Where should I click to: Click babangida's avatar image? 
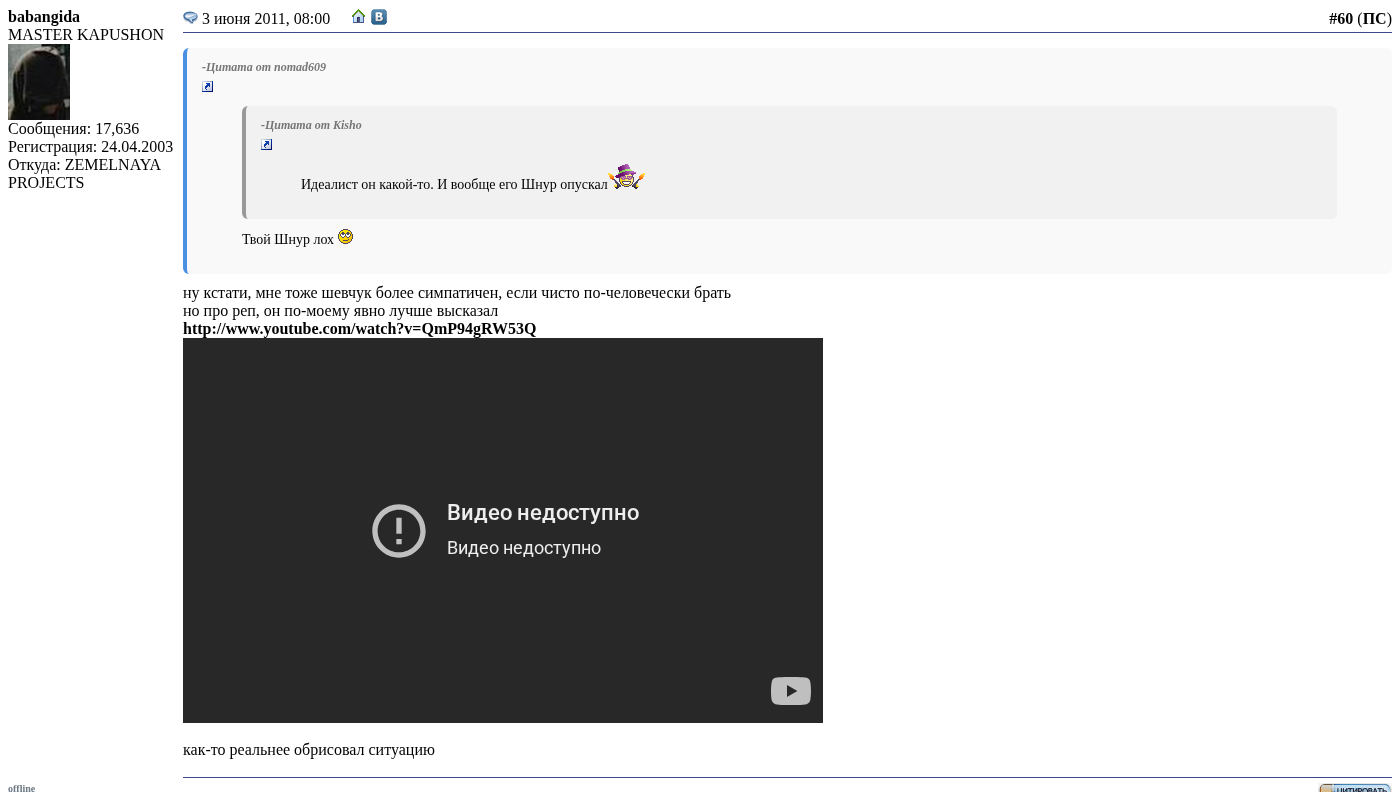39,82
